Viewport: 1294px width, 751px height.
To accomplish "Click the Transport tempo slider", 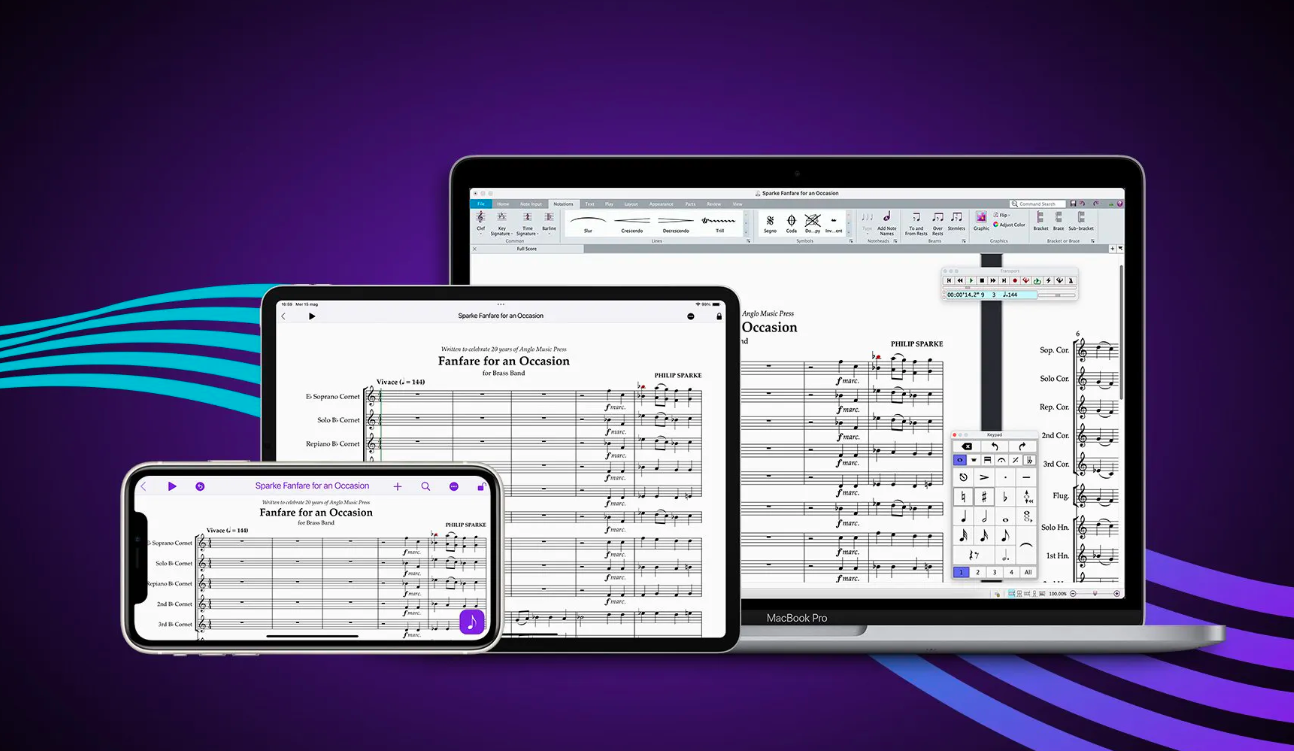I will point(1057,295).
